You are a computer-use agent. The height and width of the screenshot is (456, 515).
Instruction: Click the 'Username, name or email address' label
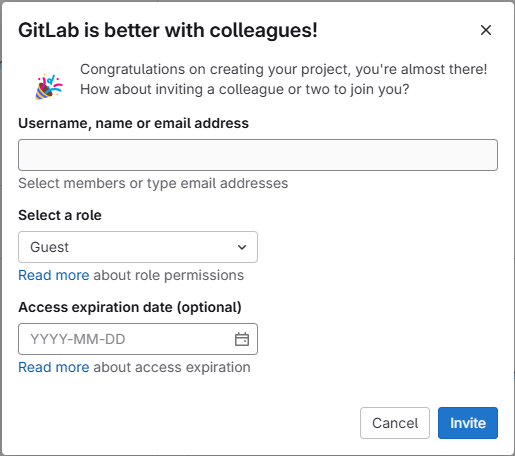point(133,123)
